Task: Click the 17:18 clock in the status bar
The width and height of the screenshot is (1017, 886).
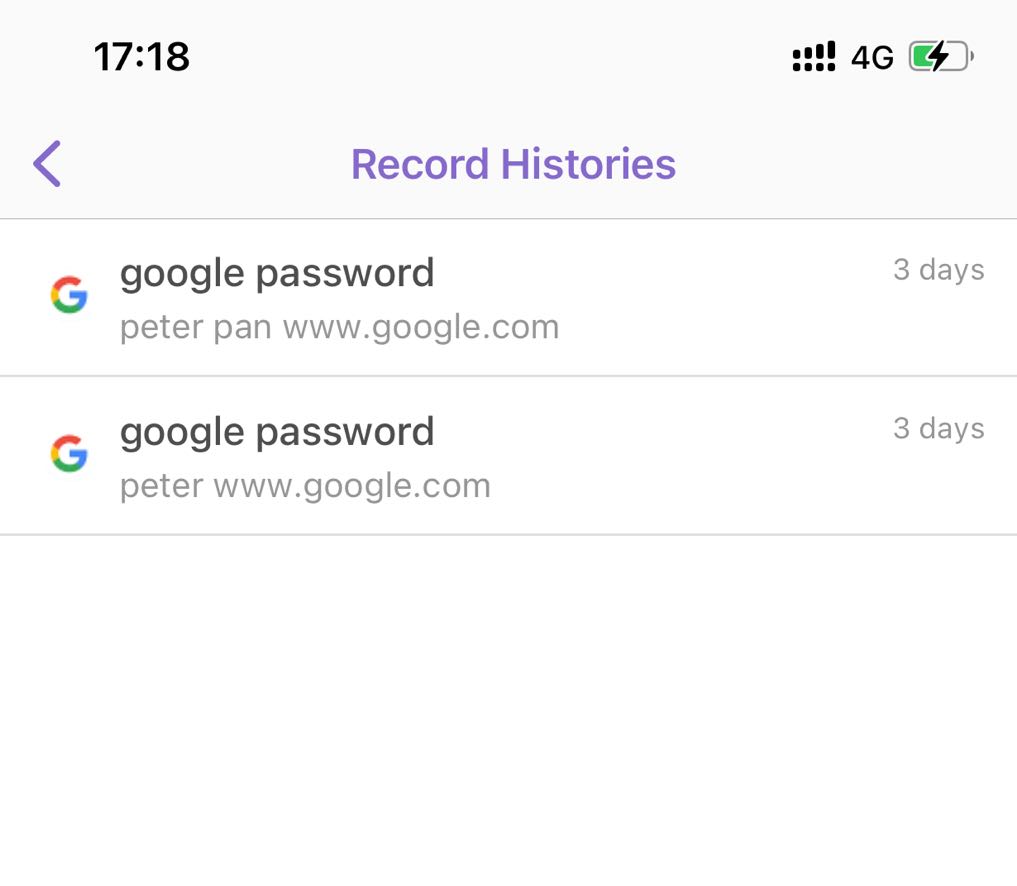Action: click(142, 57)
